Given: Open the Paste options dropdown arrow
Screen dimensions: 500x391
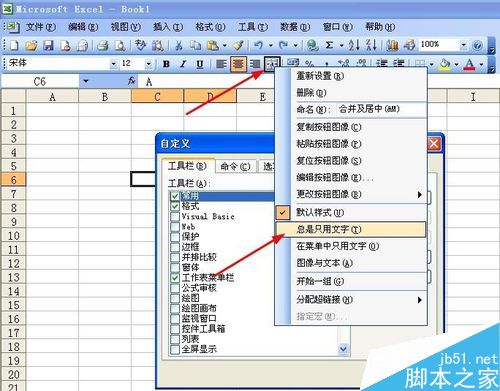Looking at the screenshot, I should (224, 45).
